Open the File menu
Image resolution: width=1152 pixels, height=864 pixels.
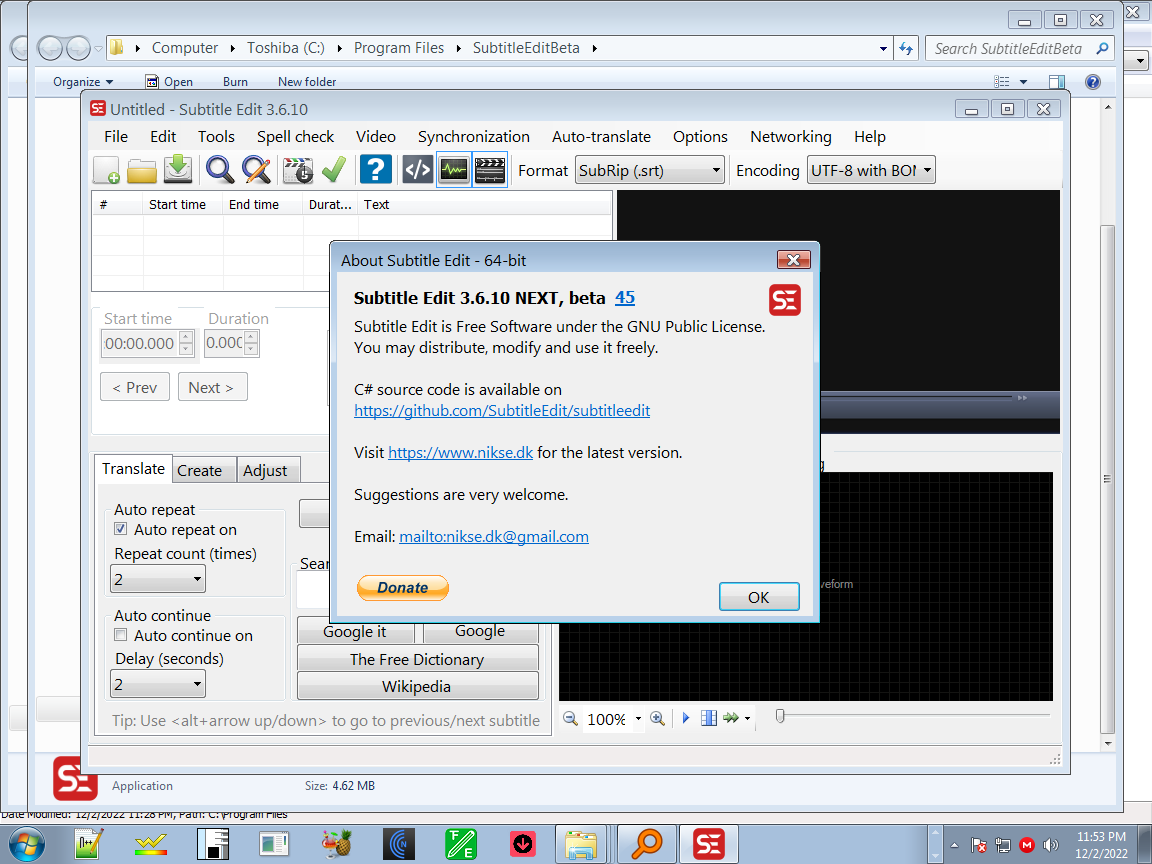116,137
